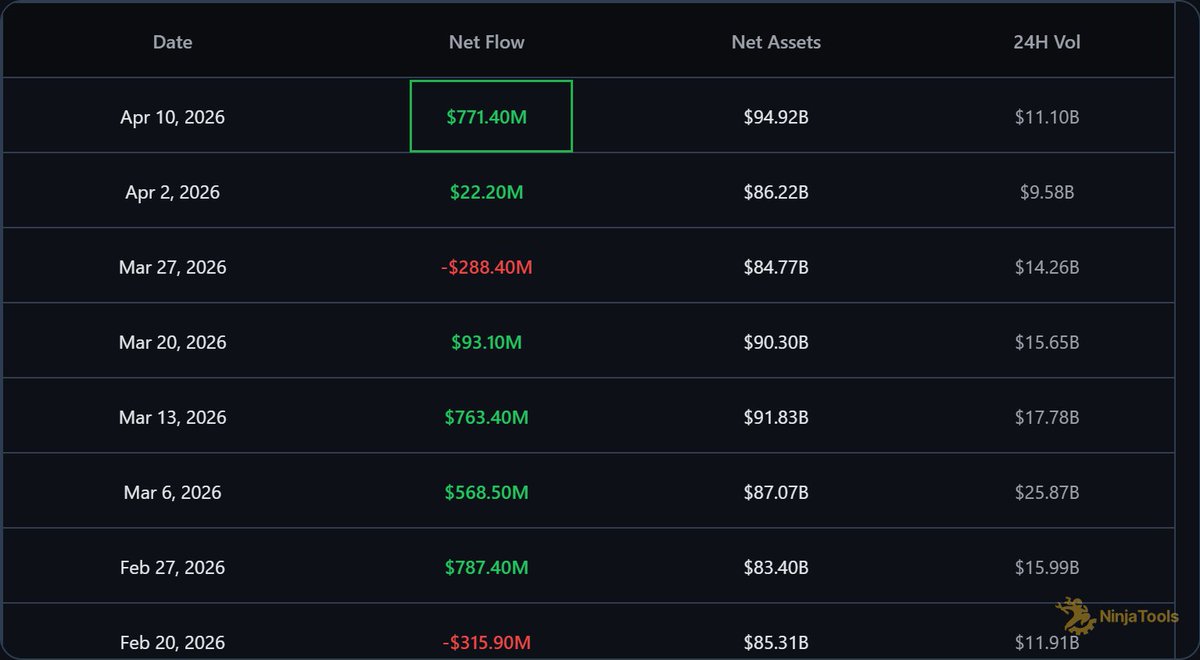
Task: Click the $94.92B net assets value
Action: point(776,117)
